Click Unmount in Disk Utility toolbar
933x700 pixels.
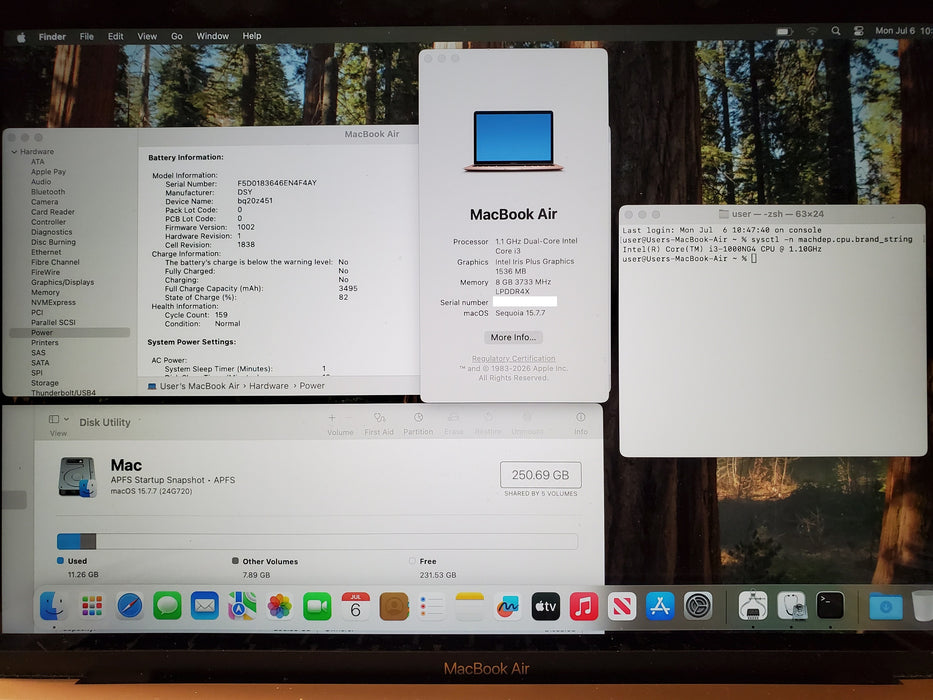coord(527,424)
